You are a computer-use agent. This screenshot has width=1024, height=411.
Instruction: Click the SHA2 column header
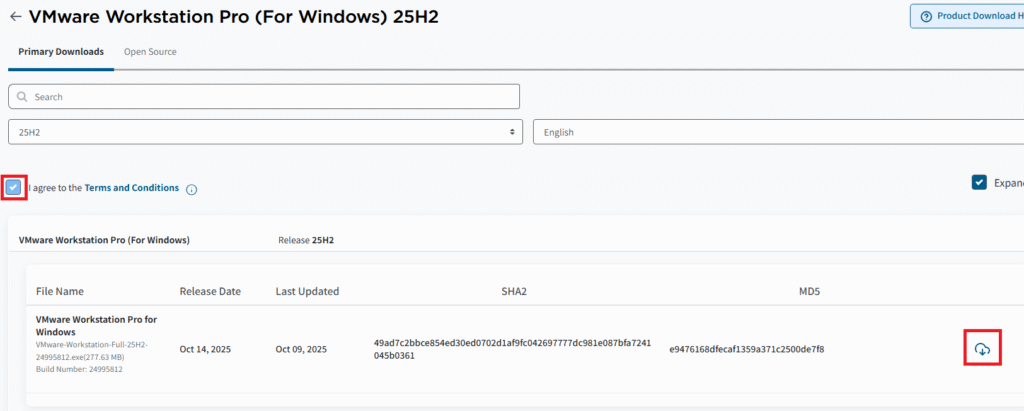click(513, 292)
